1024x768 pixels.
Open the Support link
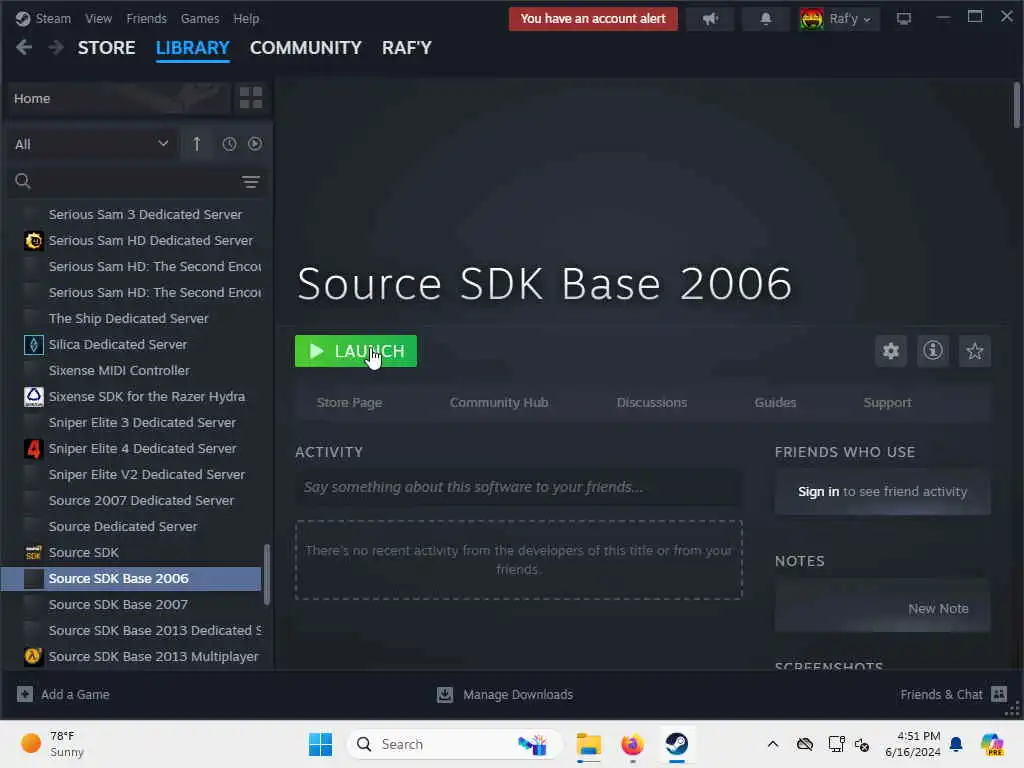(887, 402)
